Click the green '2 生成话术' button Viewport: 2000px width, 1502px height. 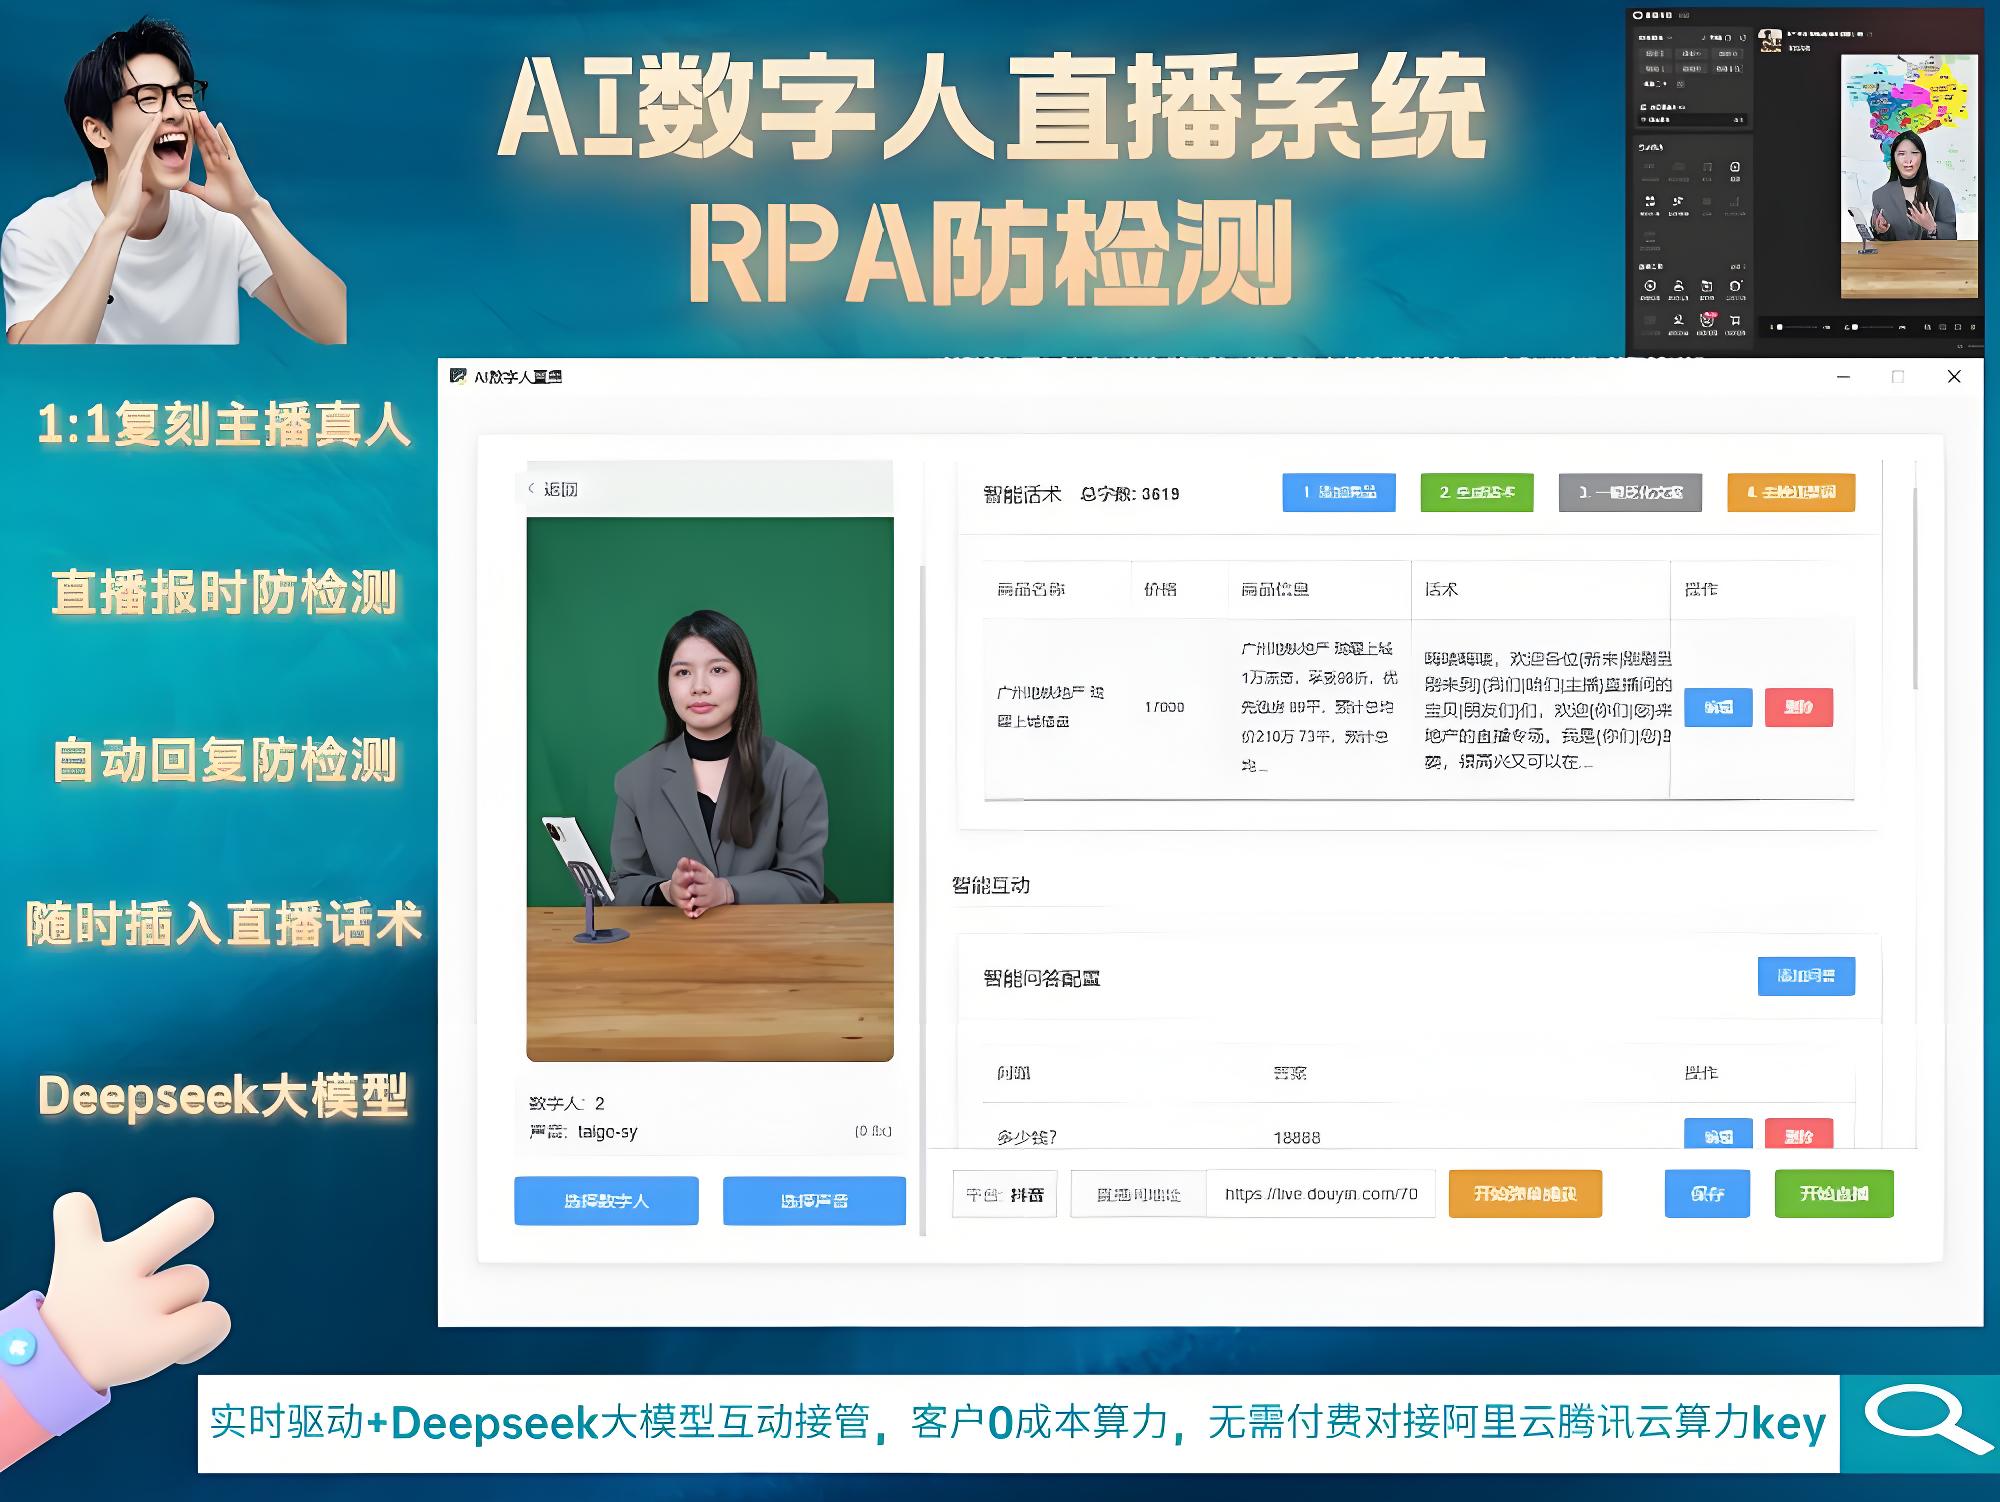click(1477, 493)
